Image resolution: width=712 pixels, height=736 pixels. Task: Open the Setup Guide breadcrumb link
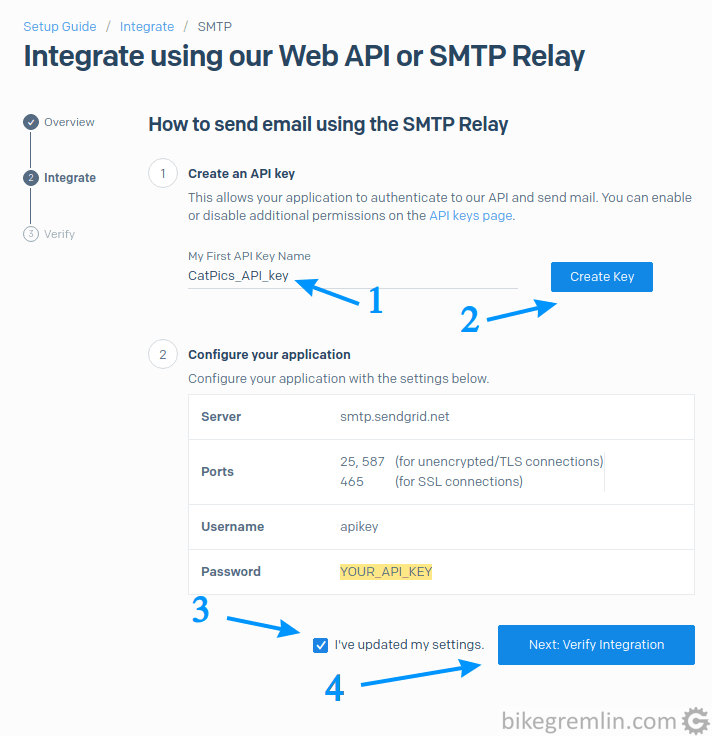[x=60, y=27]
